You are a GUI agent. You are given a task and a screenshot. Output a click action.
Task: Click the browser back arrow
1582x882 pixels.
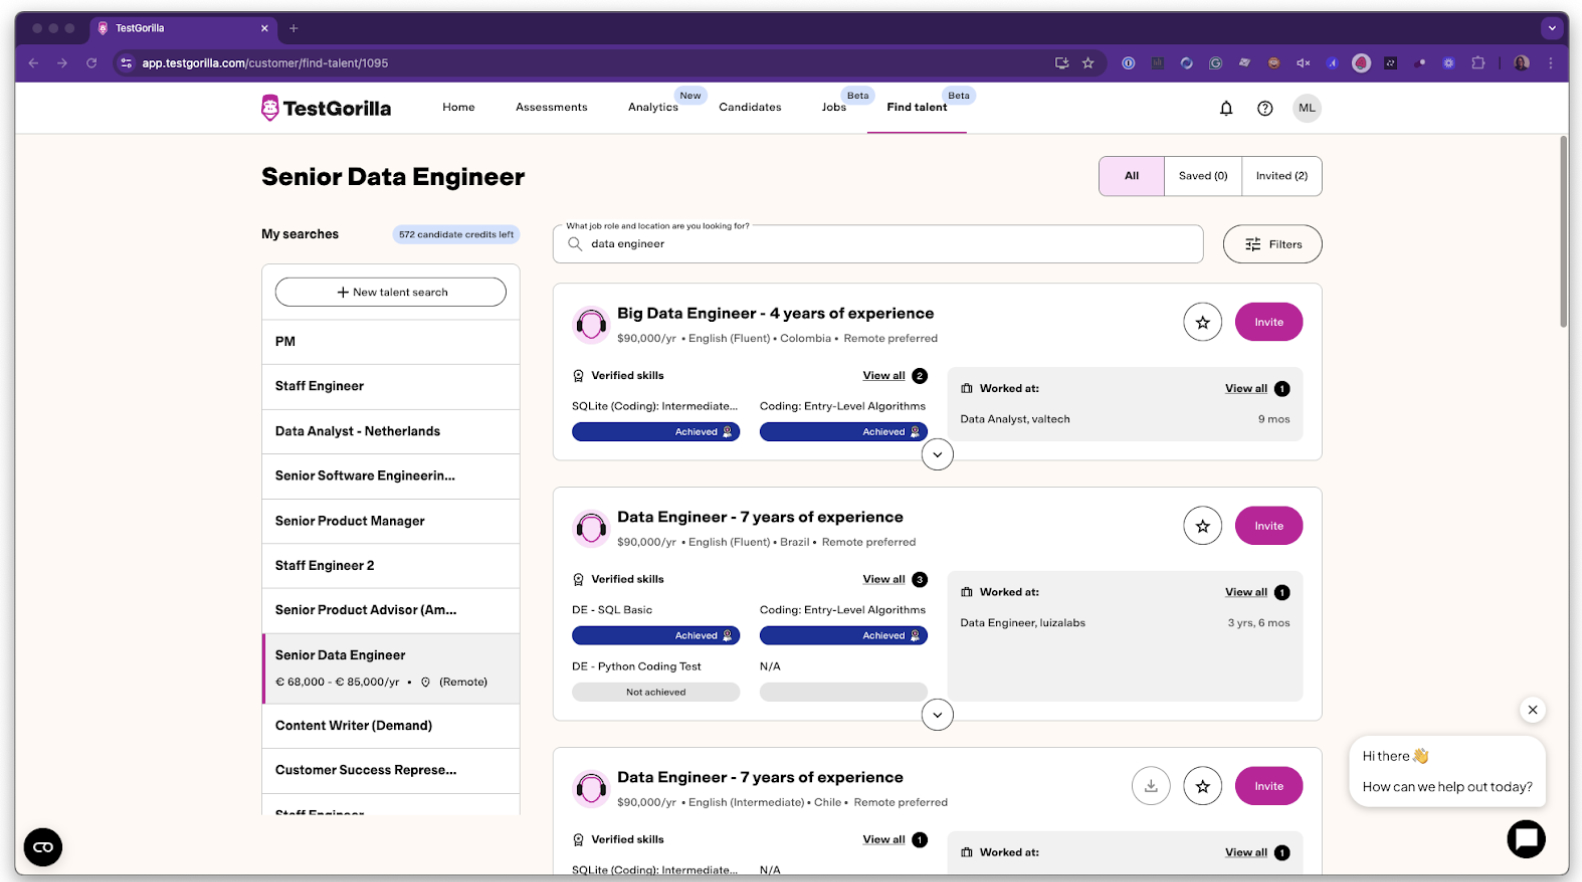[34, 63]
